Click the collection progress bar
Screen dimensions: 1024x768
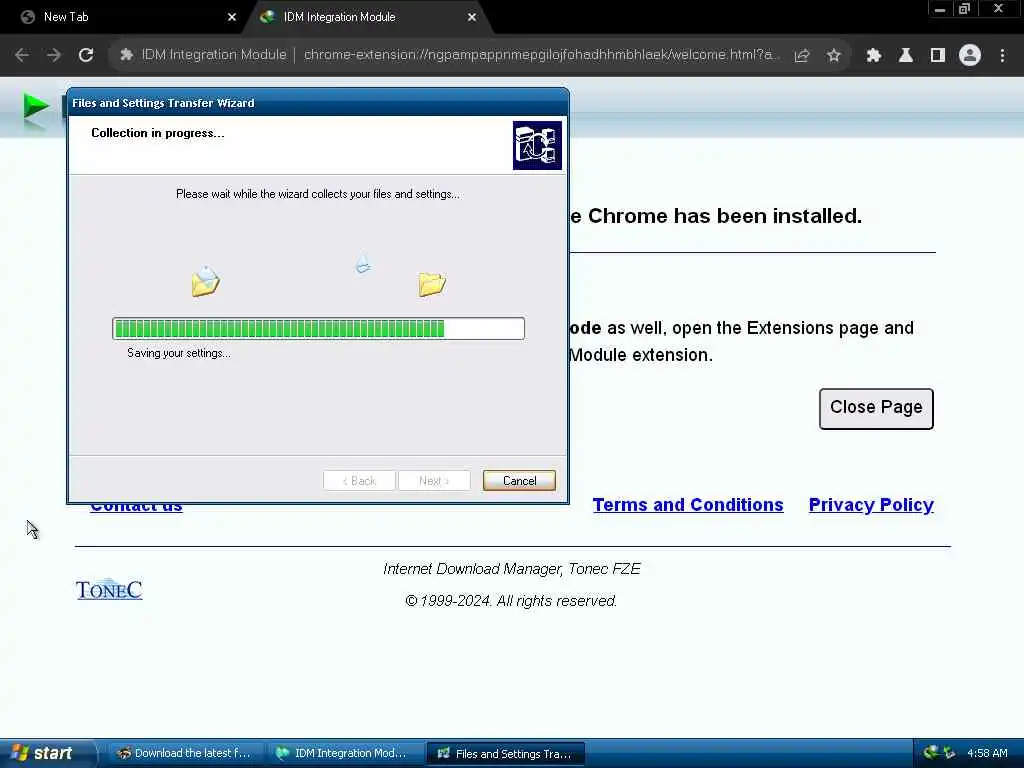318,328
